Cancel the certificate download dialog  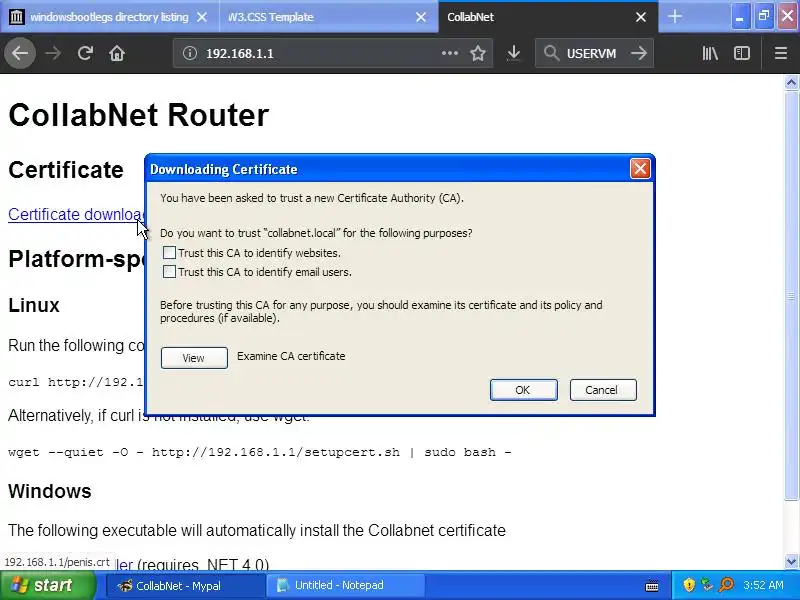(603, 390)
